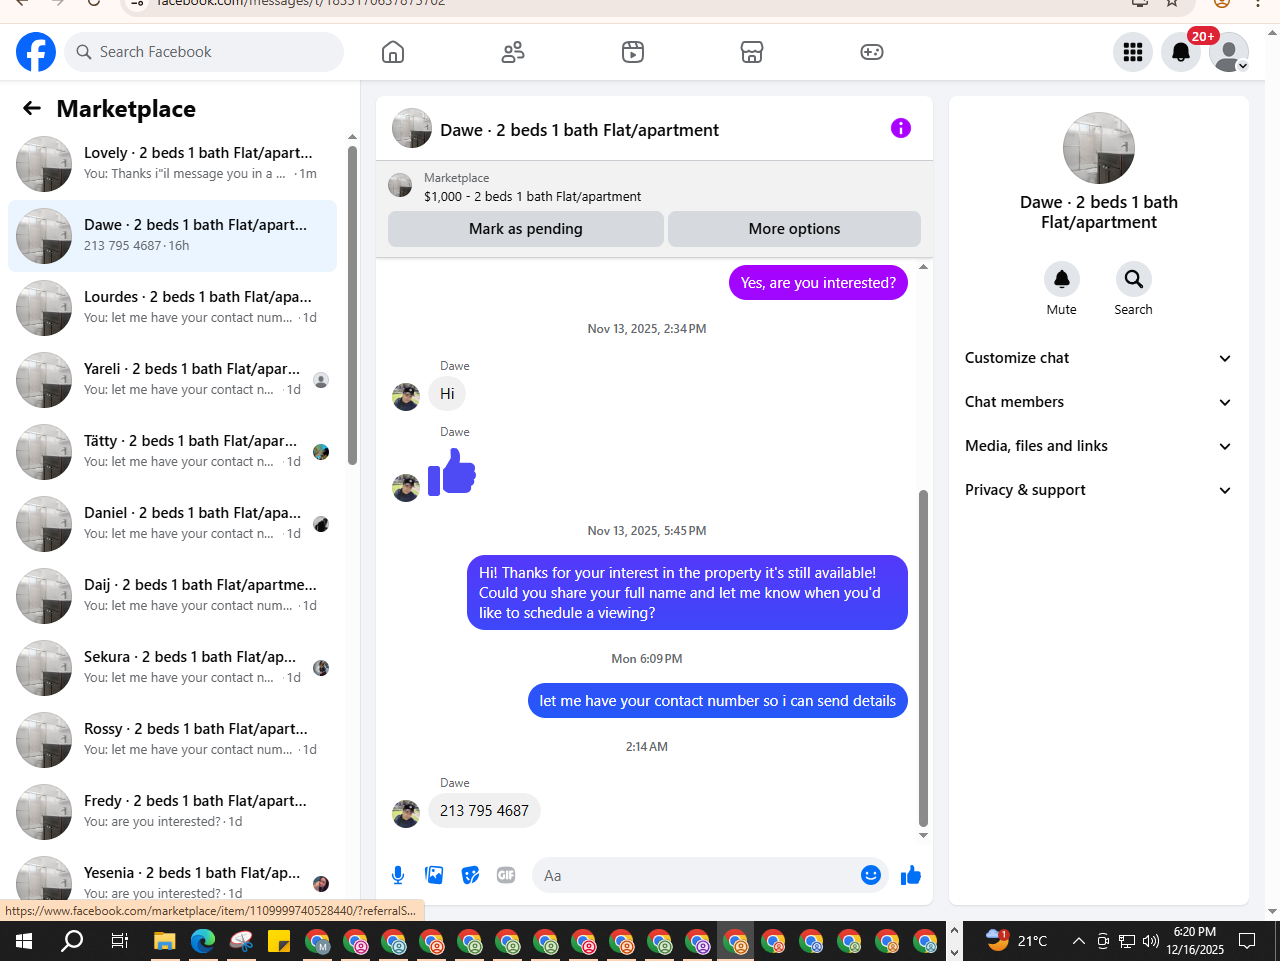Screen dimensions: 1280x961
Task: Click the Facebook logo
Action: 36,52
